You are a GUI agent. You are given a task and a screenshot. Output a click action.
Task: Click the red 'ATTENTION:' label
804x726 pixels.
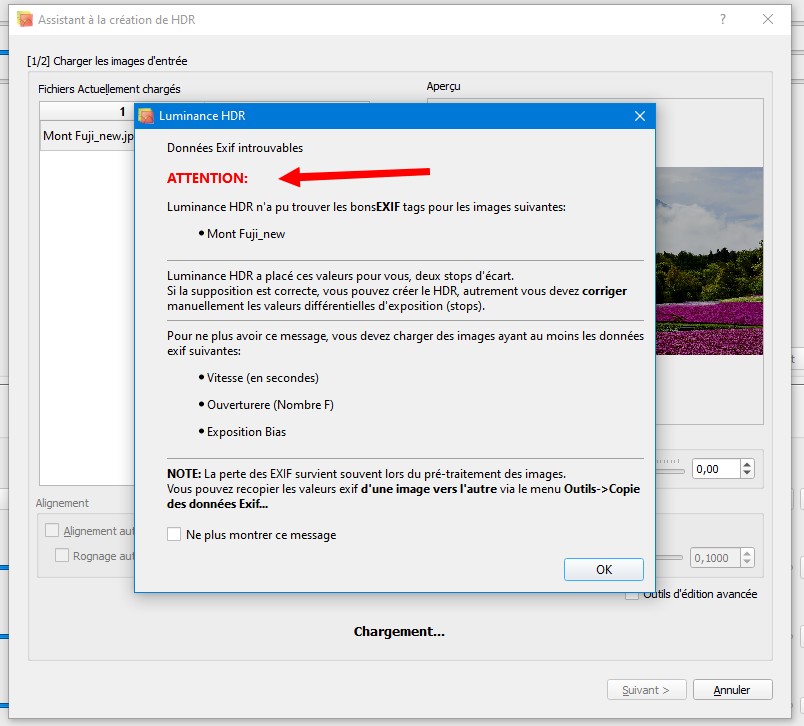tap(207, 178)
